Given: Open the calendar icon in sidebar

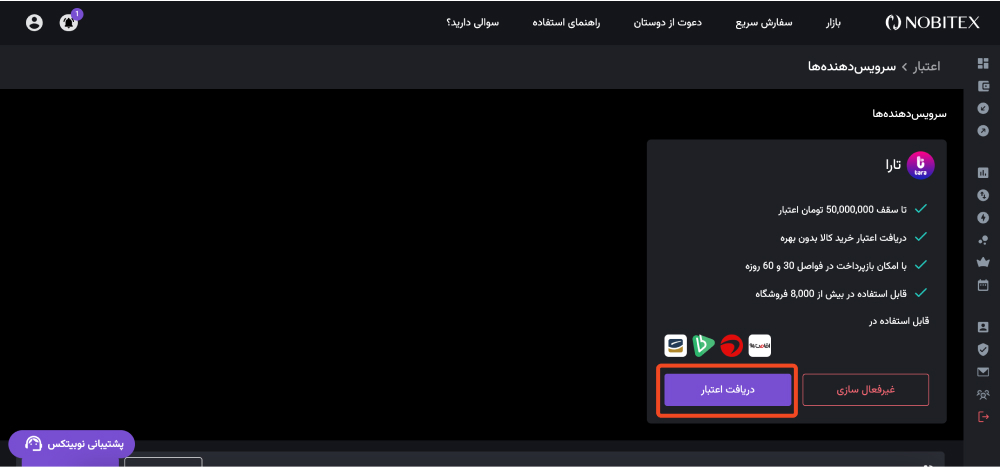Looking at the screenshot, I should [983, 285].
